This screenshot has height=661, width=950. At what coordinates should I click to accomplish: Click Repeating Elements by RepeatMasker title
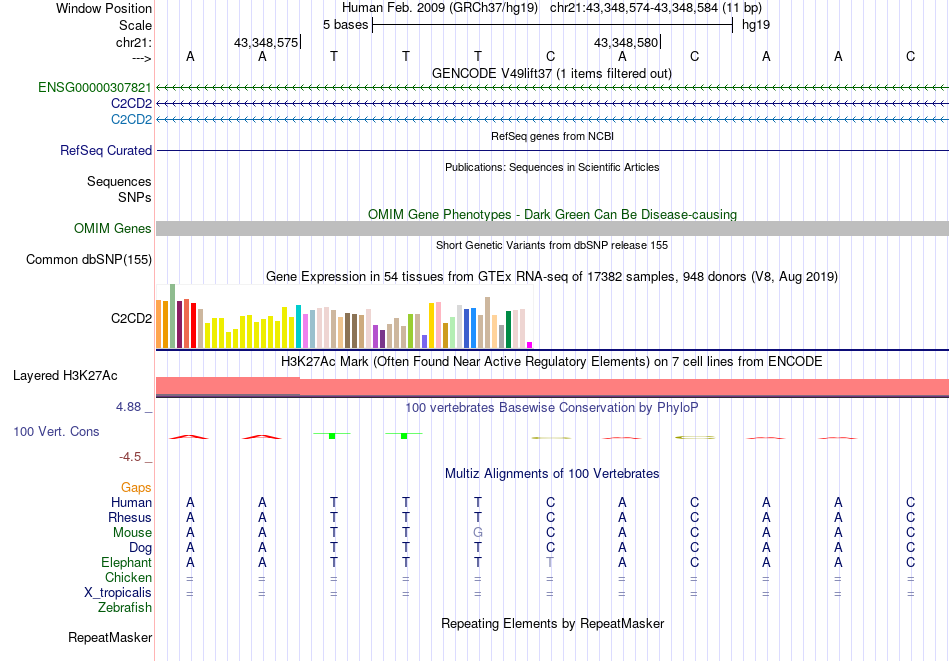click(553, 623)
